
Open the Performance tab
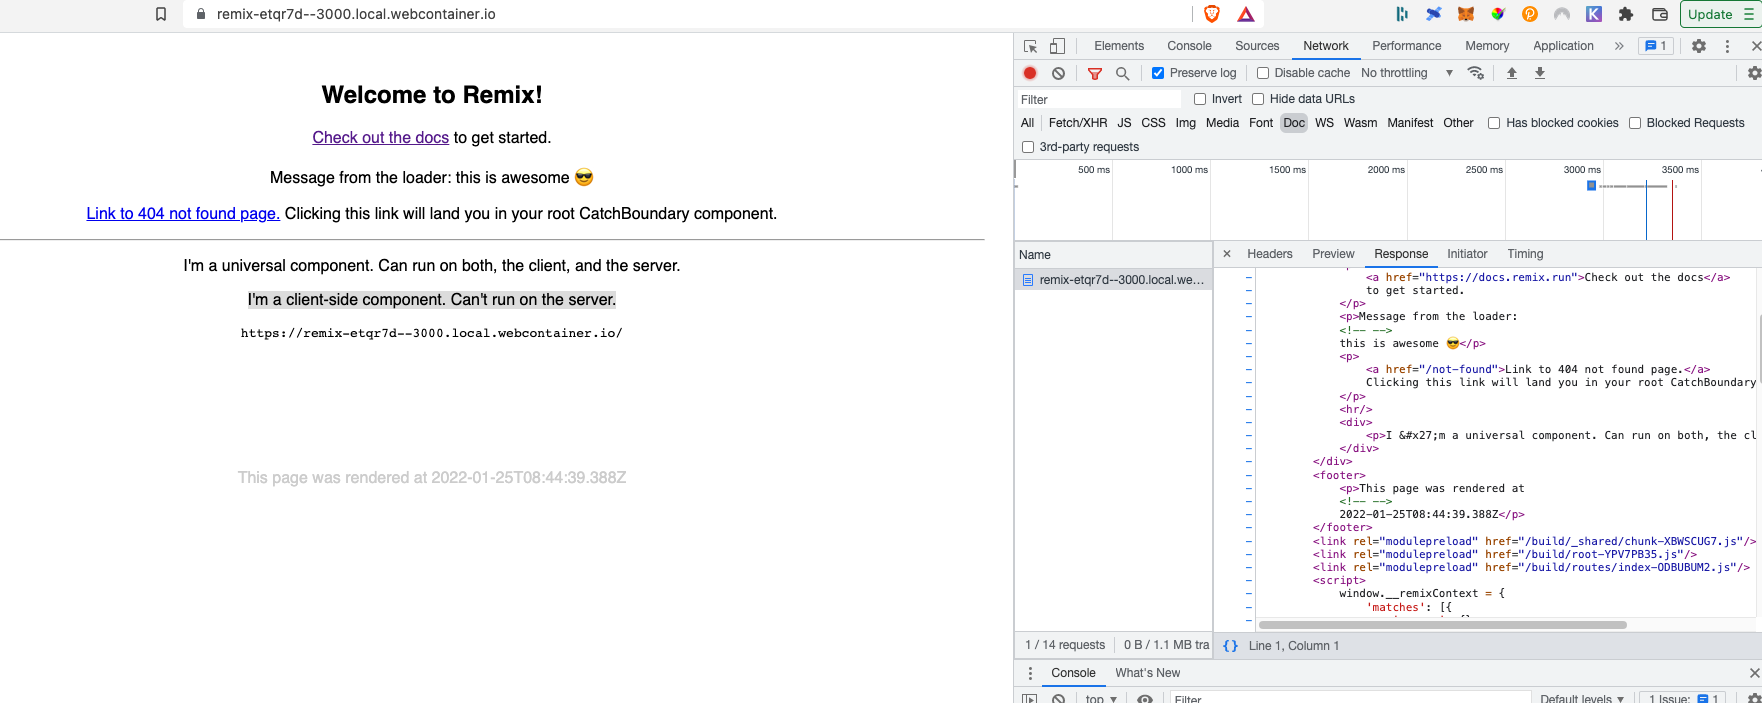pos(1406,46)
